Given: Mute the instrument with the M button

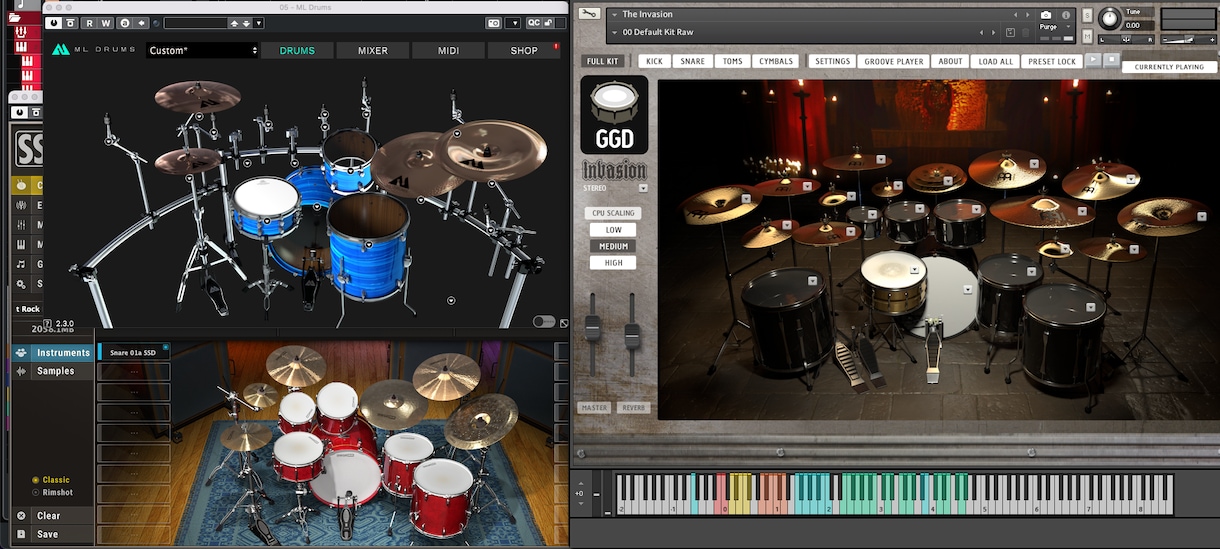Looking at the screenshot, I should pos(1087,36).
